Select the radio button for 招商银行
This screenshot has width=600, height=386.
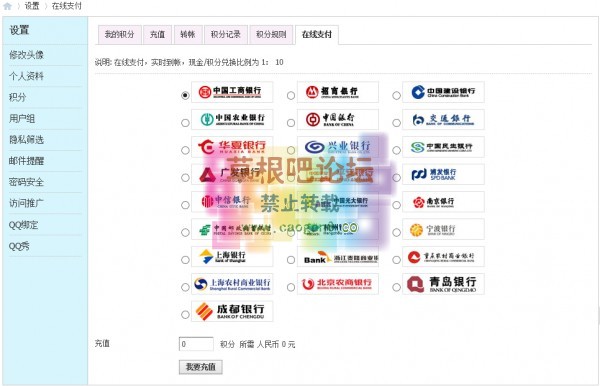click(x=291, y=95)
